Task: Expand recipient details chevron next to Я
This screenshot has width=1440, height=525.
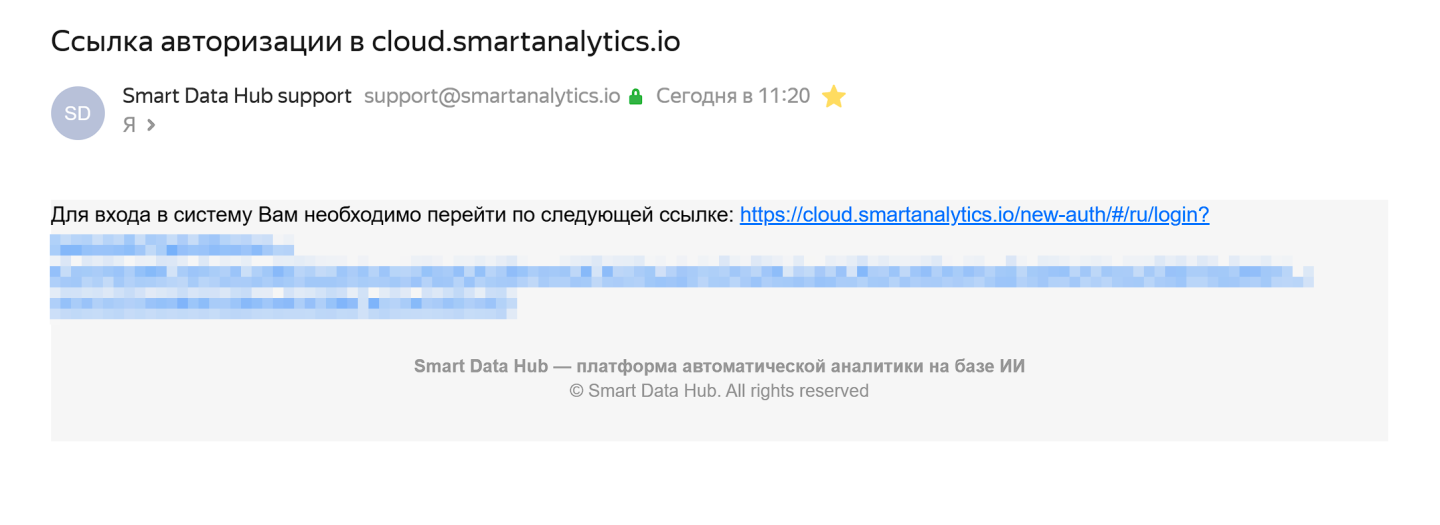Action: tap(151, 125)
